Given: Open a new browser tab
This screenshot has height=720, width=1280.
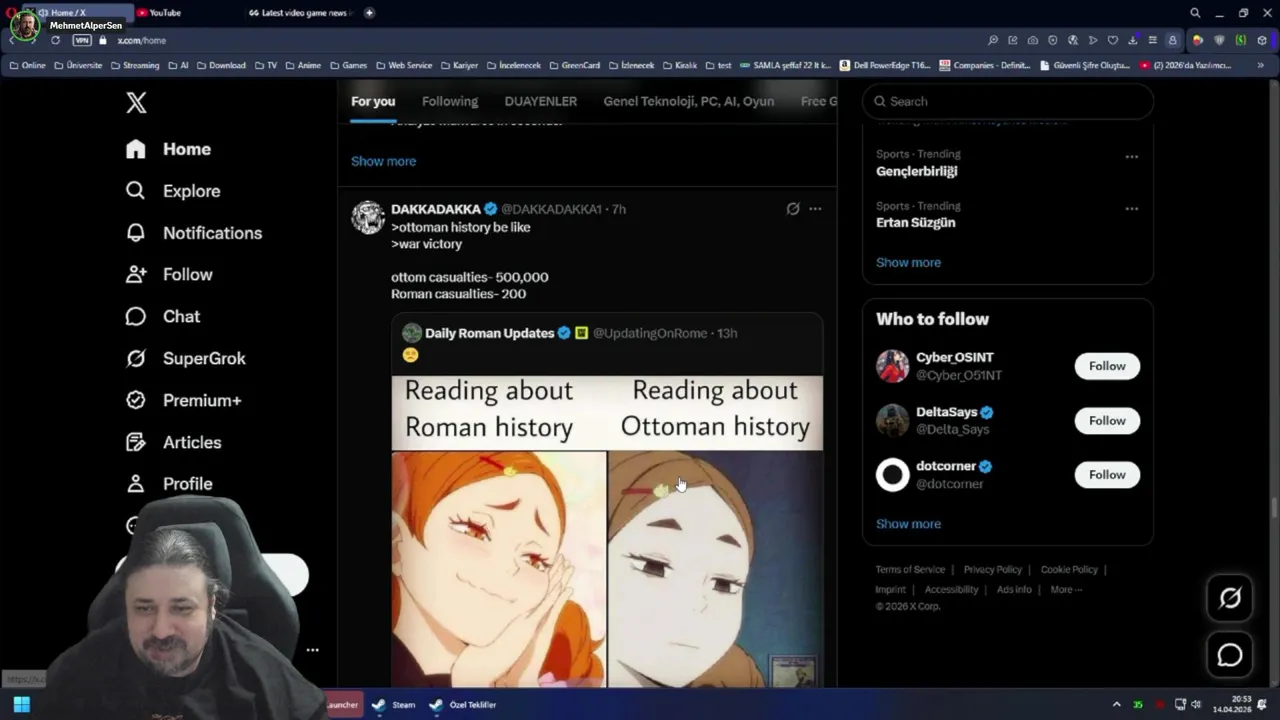Looking at the screenshot, I should [369, 13].
